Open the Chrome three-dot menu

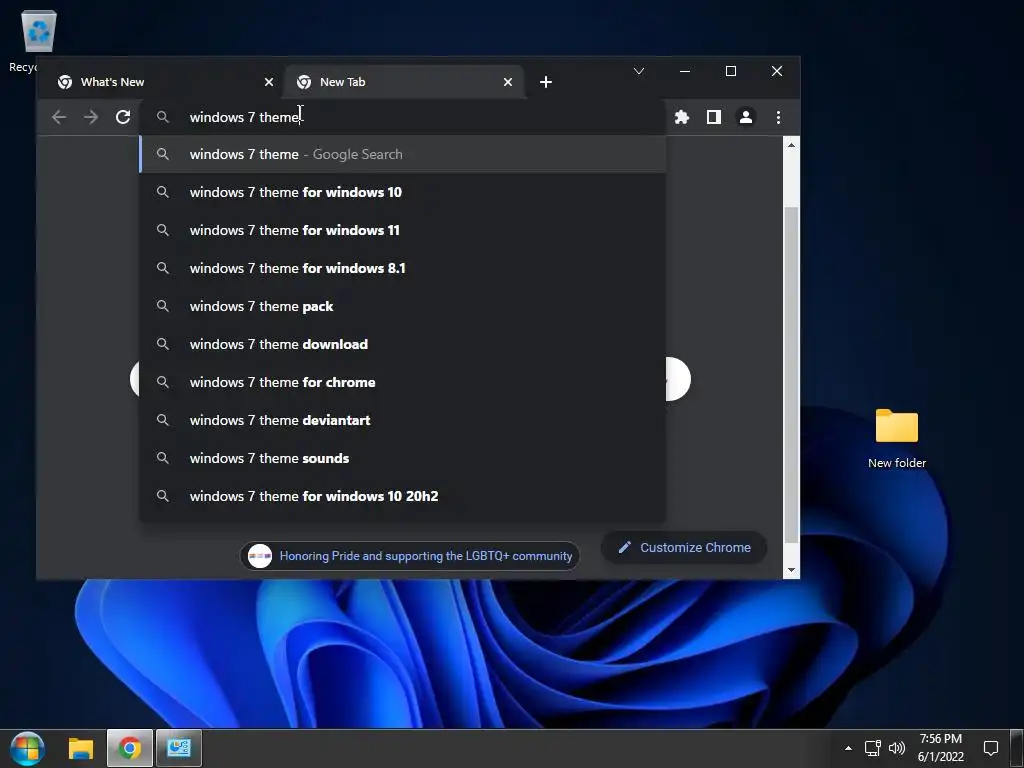pyautogui.click(x=778, y=117)
